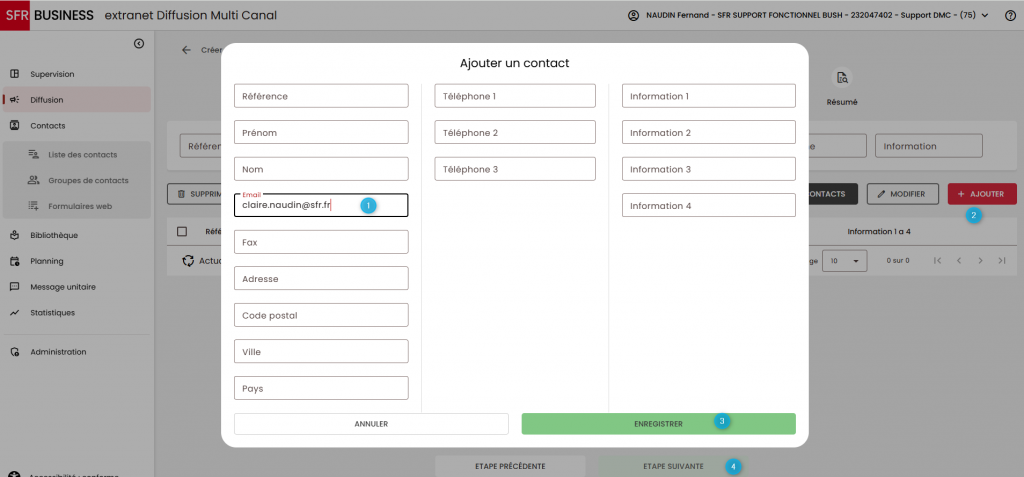1024x477 pixels.
Task: Click the help question mark icon
Action: [x=1010, y=15]
